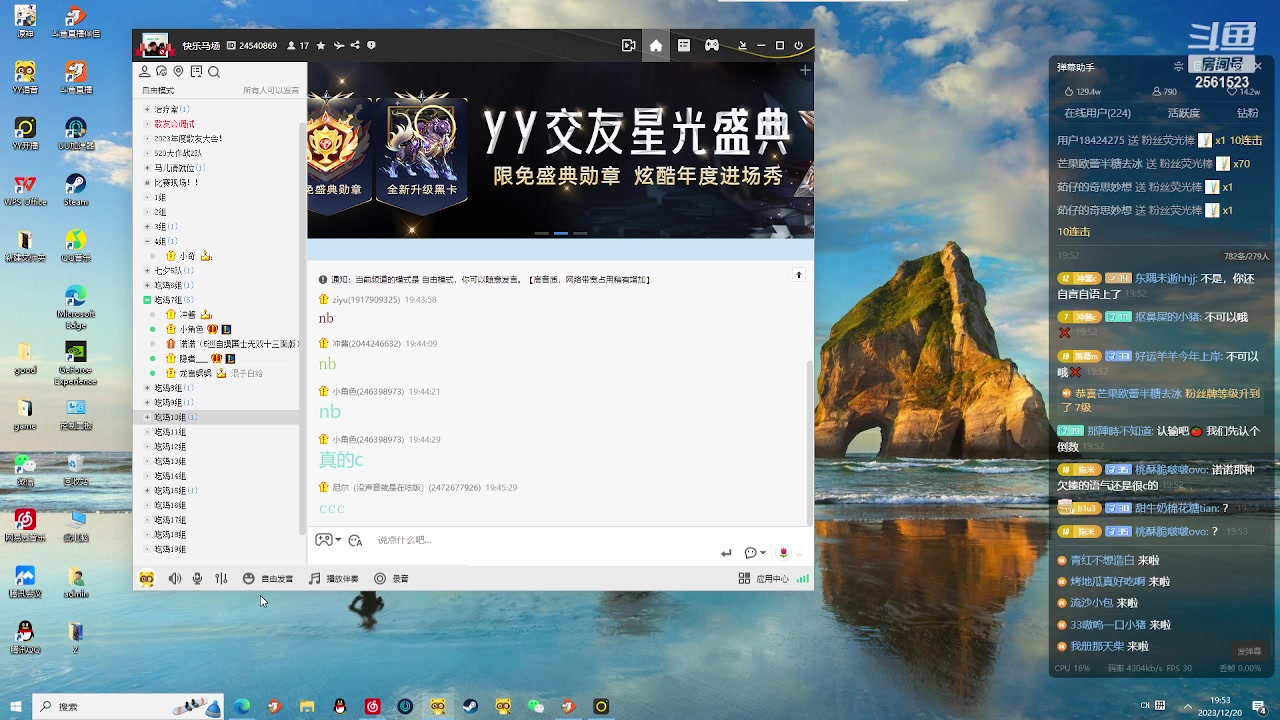Favorite the channel with the star icon
The image size is (1280, 720).
321,45
